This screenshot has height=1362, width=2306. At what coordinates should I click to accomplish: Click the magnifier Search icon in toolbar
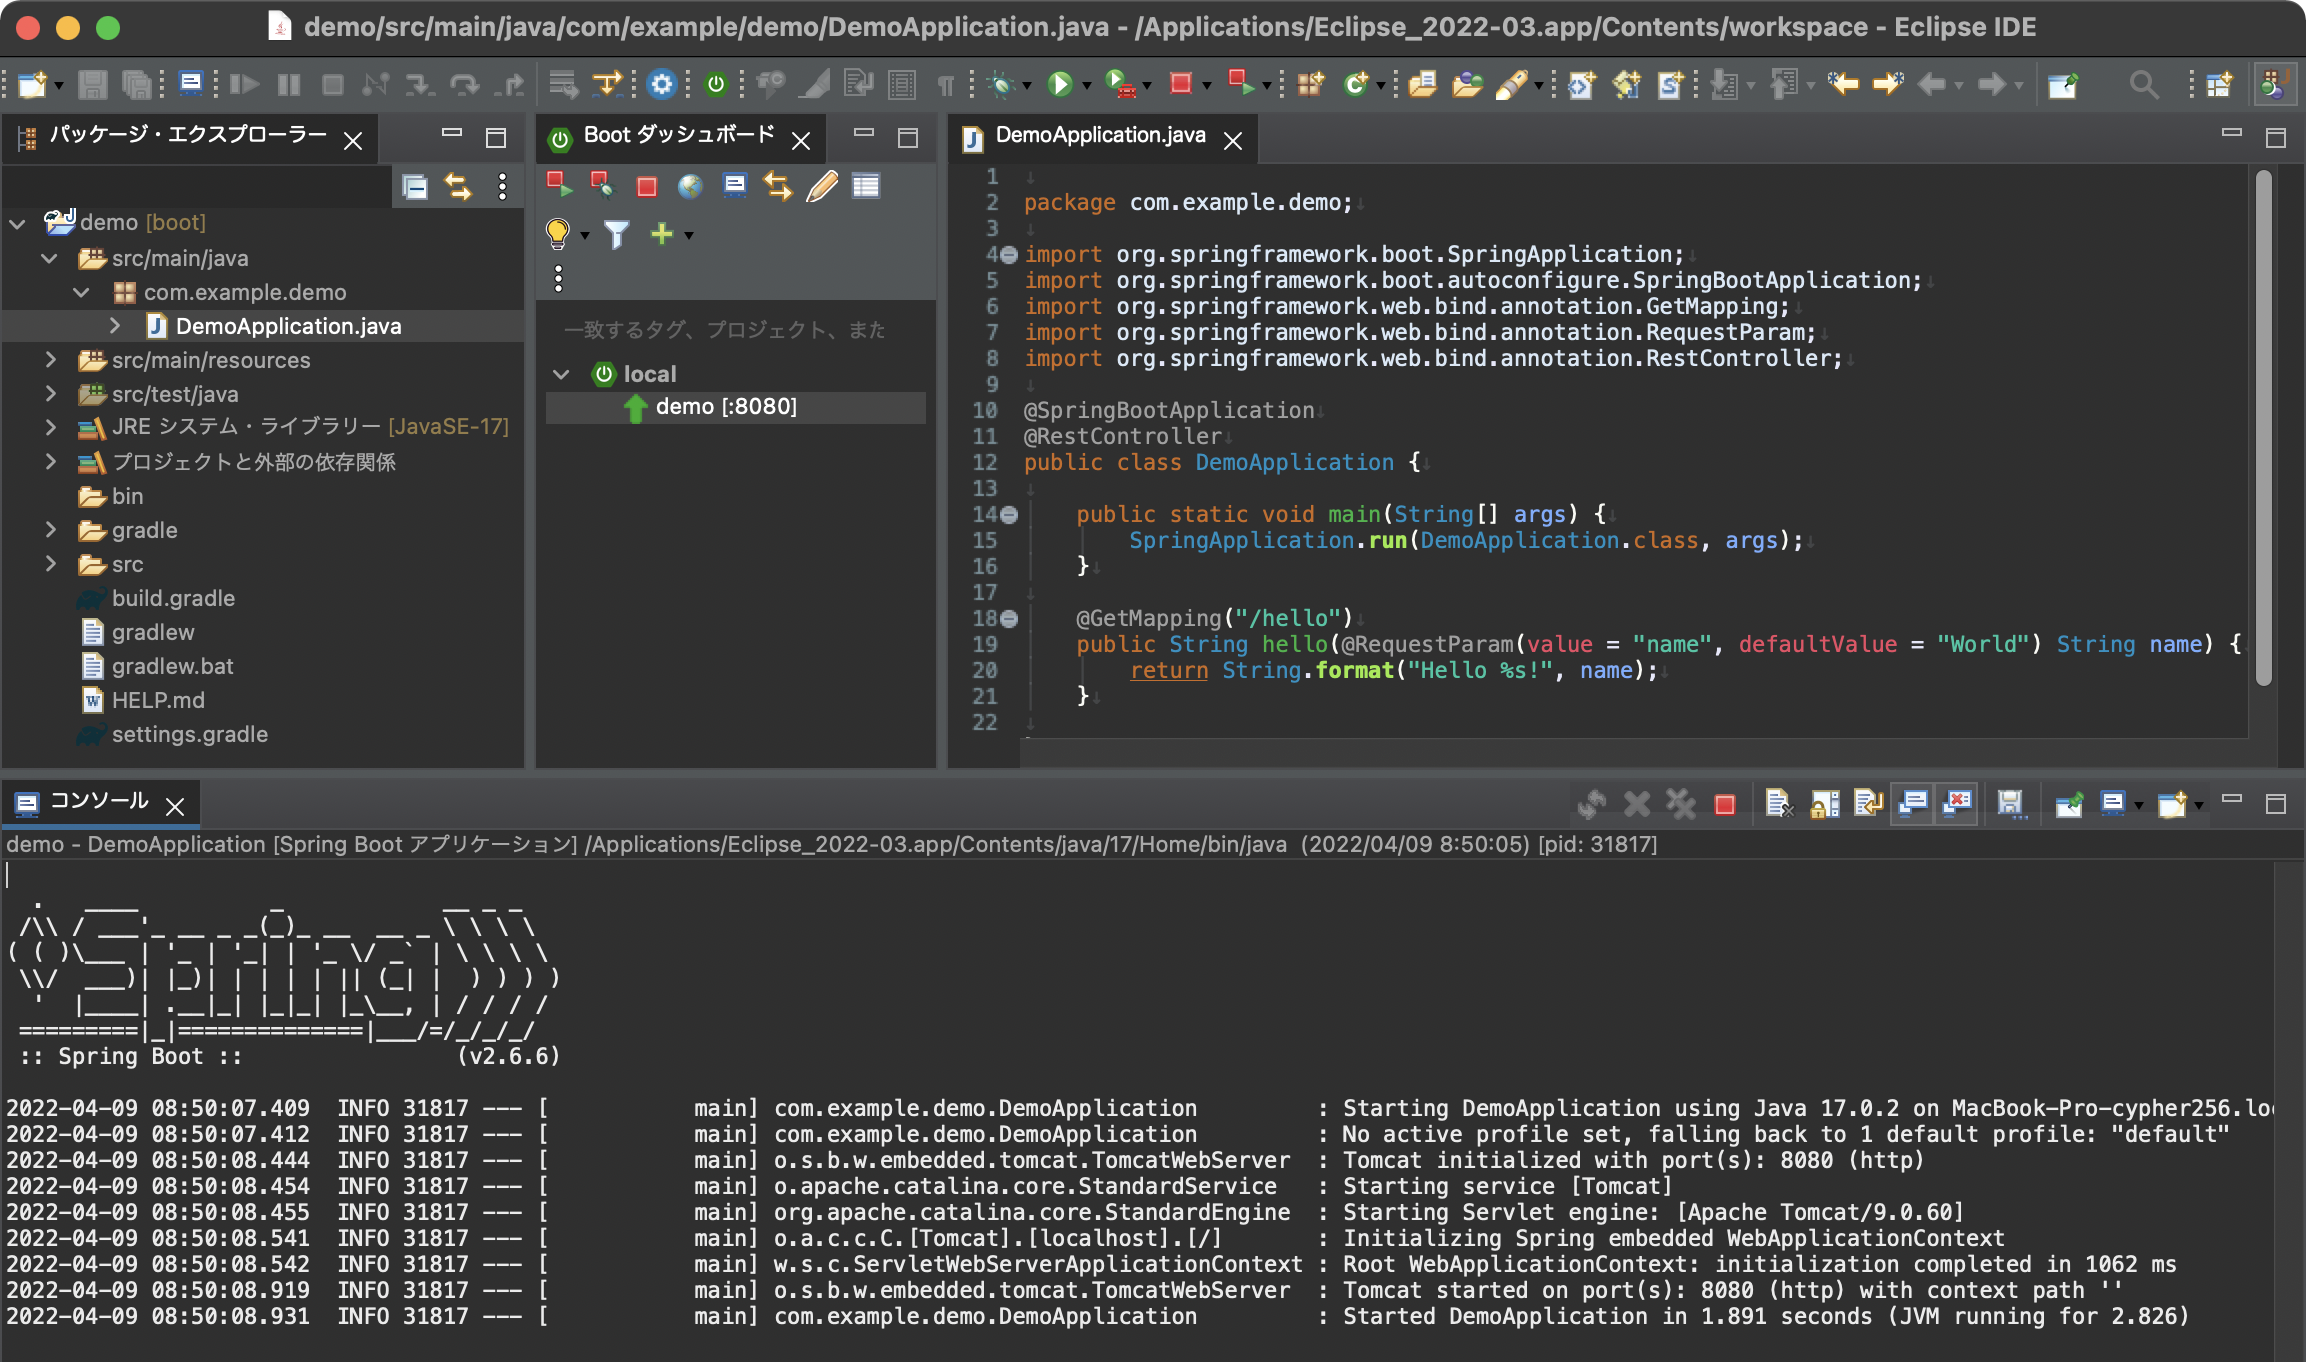tap(2142, 85)
